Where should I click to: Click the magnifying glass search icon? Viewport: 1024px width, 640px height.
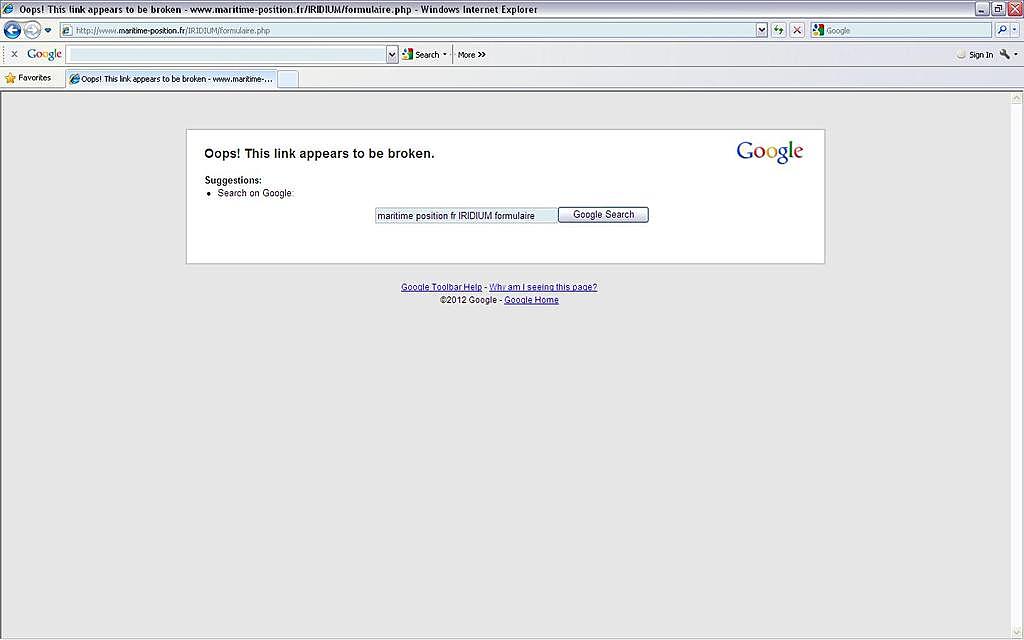[1002, 30]
